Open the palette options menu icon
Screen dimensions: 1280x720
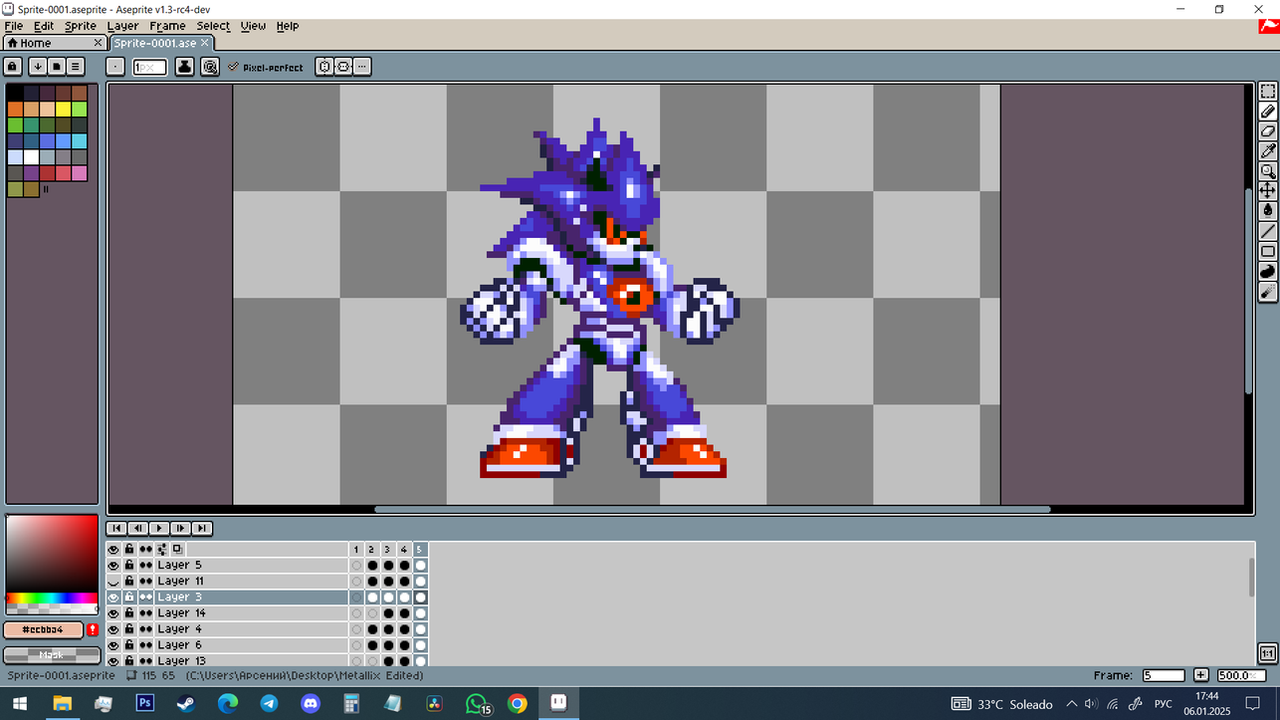75,66
